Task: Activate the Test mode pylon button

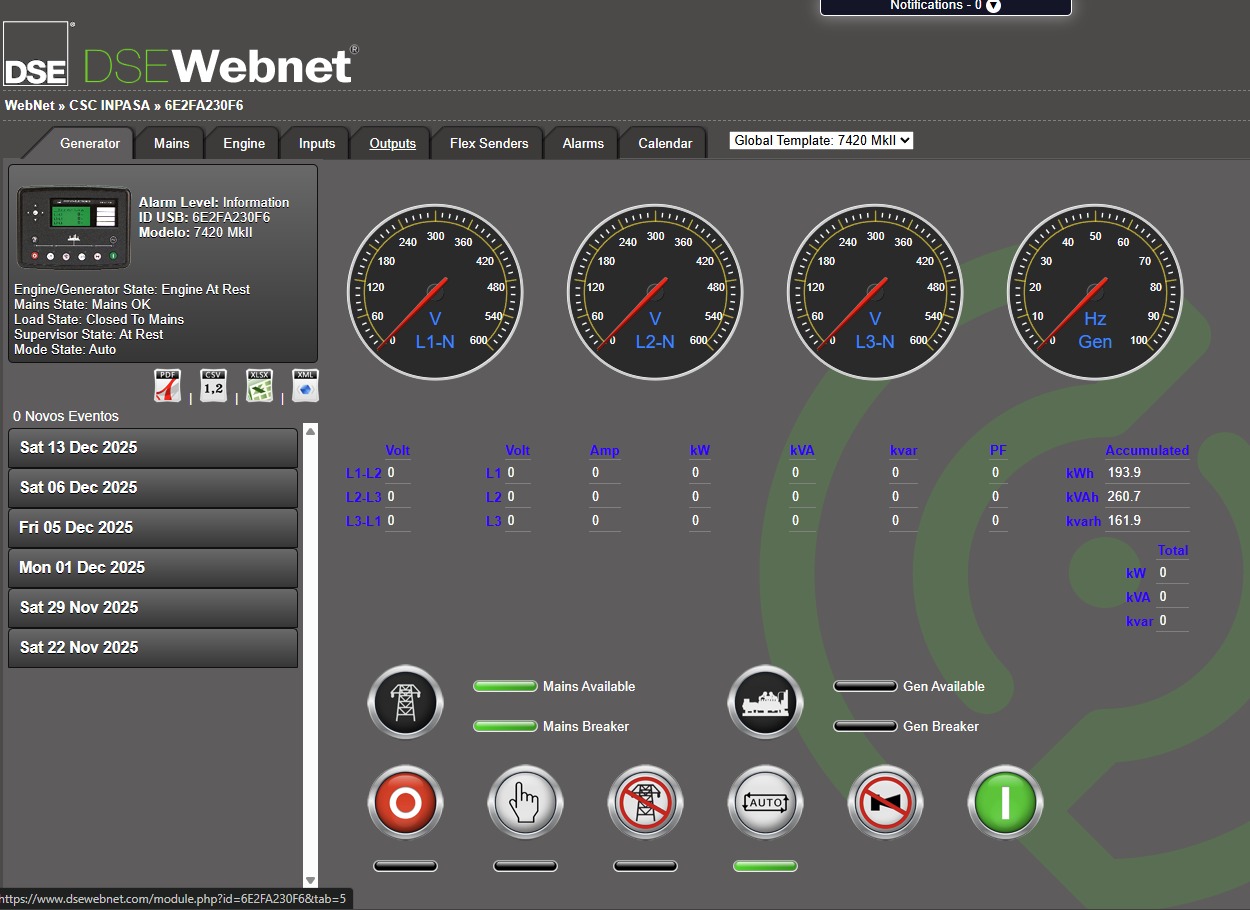Action: [x=645, y=803]
